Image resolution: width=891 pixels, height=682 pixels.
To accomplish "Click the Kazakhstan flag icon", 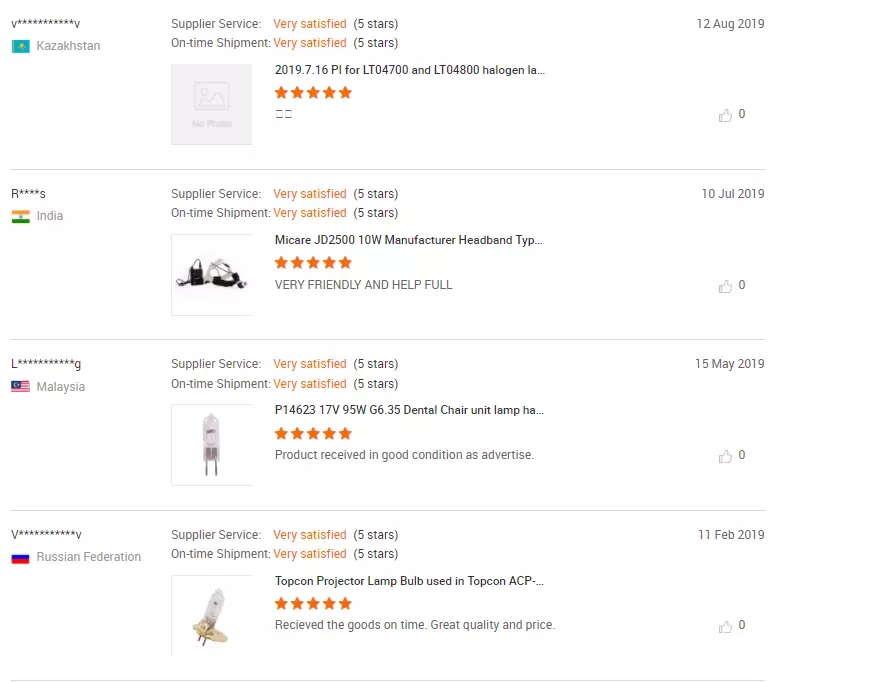I will [x=20, y=46].
